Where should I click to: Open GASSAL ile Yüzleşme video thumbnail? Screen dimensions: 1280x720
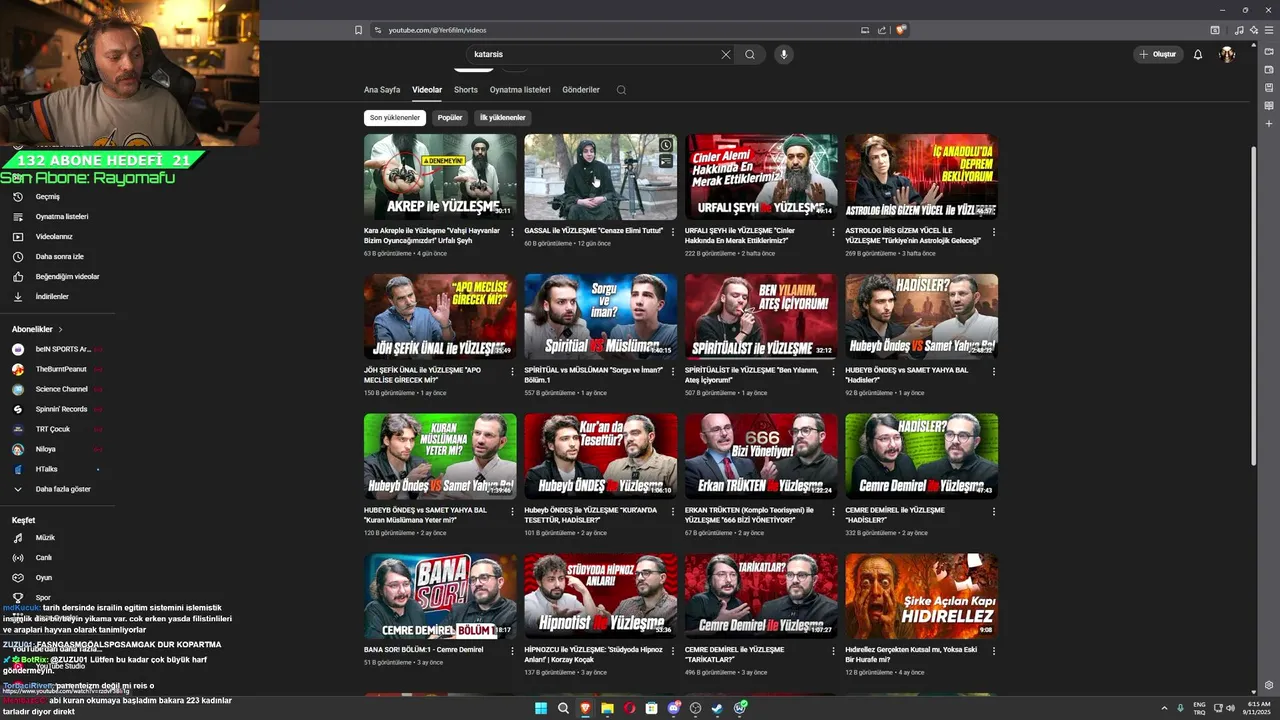600,177
